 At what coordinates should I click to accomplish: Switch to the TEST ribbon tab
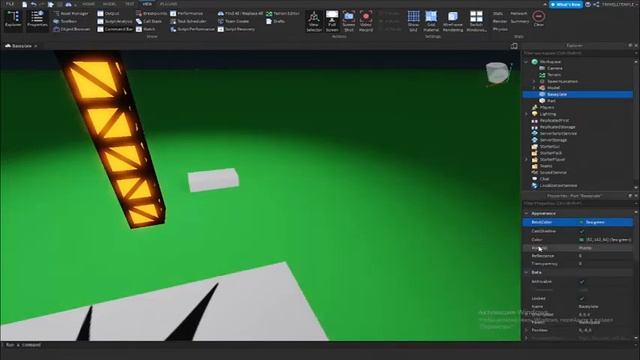129,4
